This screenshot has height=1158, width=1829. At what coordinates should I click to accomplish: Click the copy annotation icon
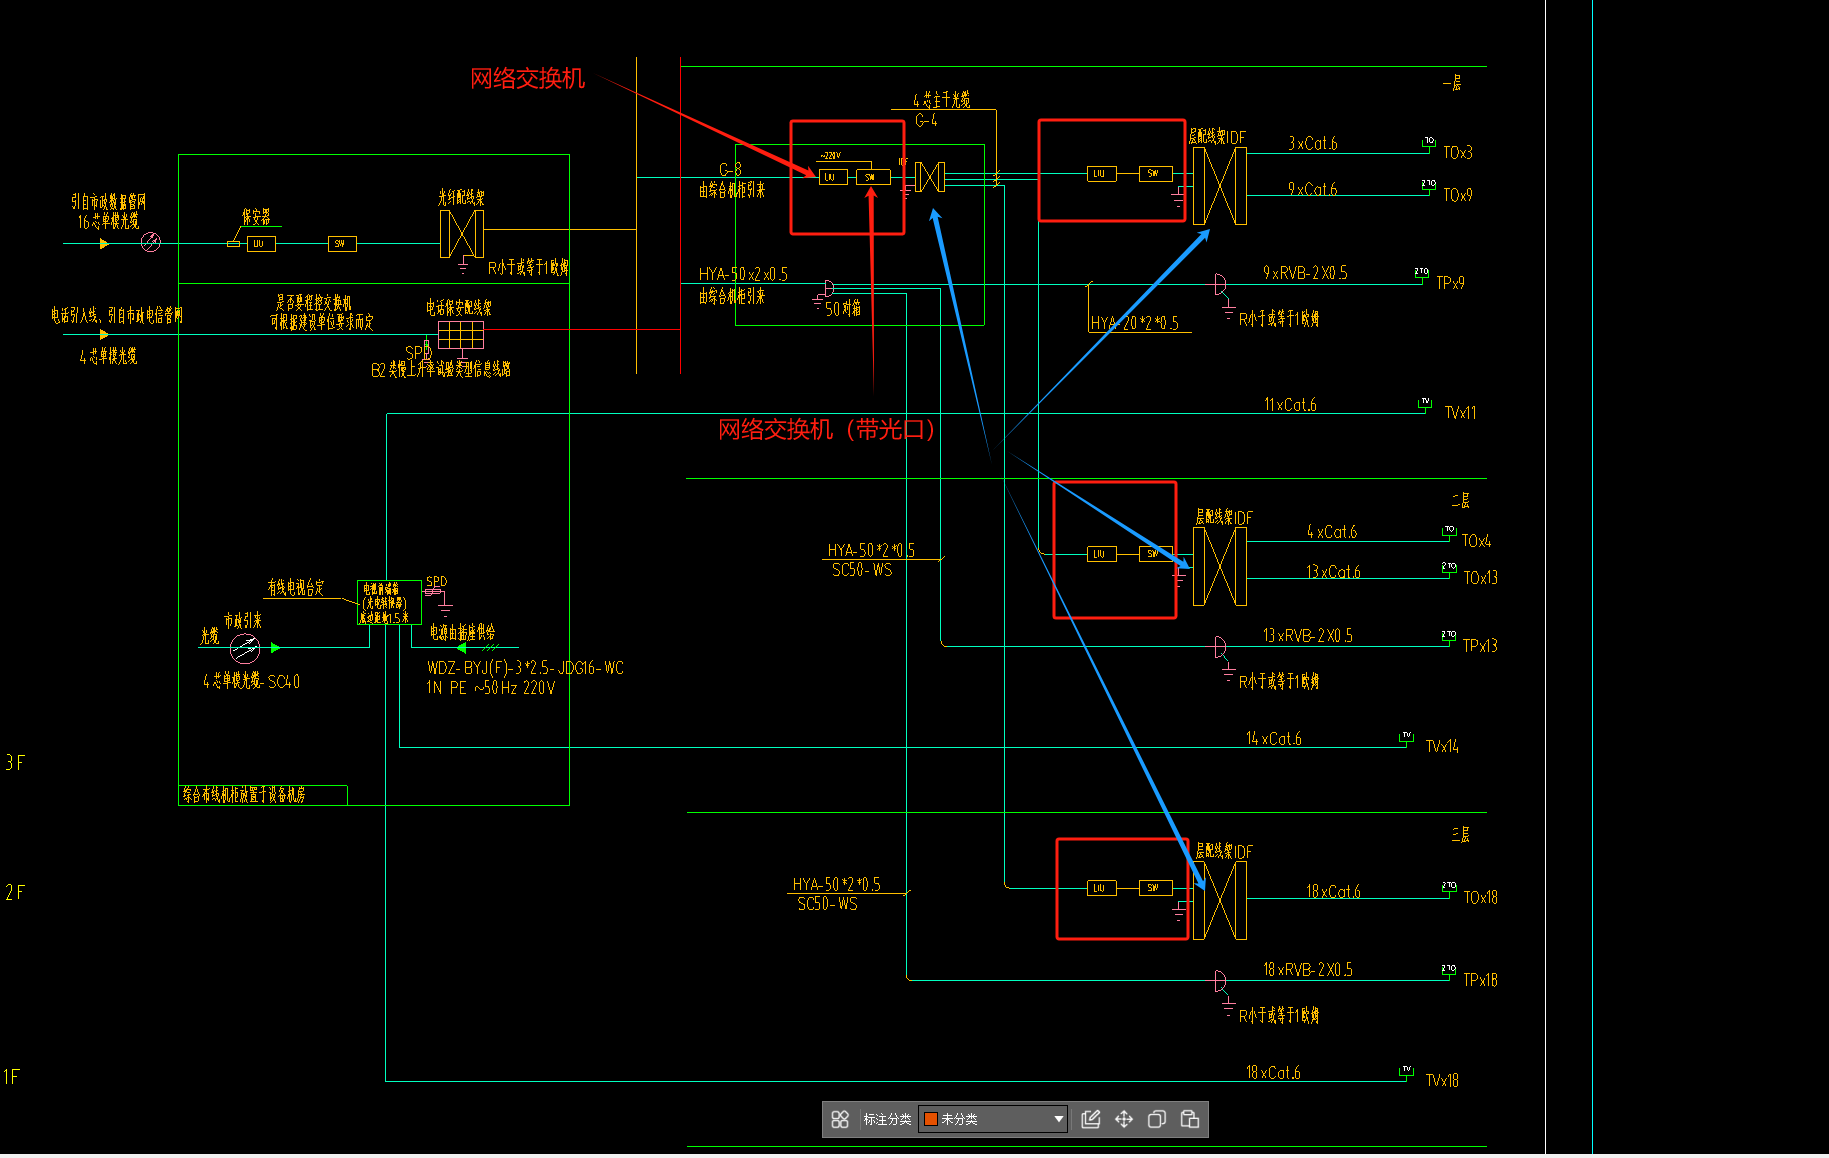pyautogui.click(x=1157, y=1119)
